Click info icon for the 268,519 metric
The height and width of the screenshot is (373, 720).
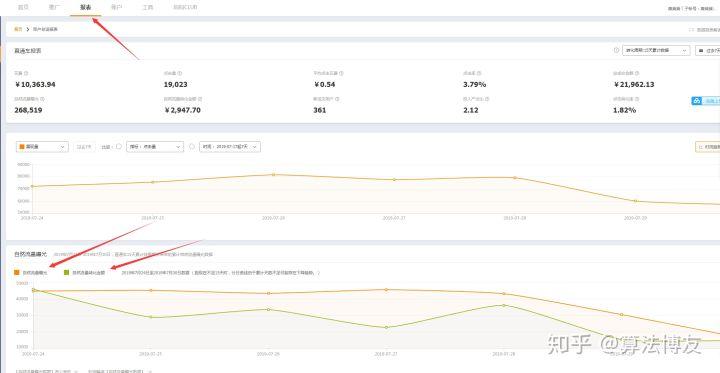tap(42, 99)
